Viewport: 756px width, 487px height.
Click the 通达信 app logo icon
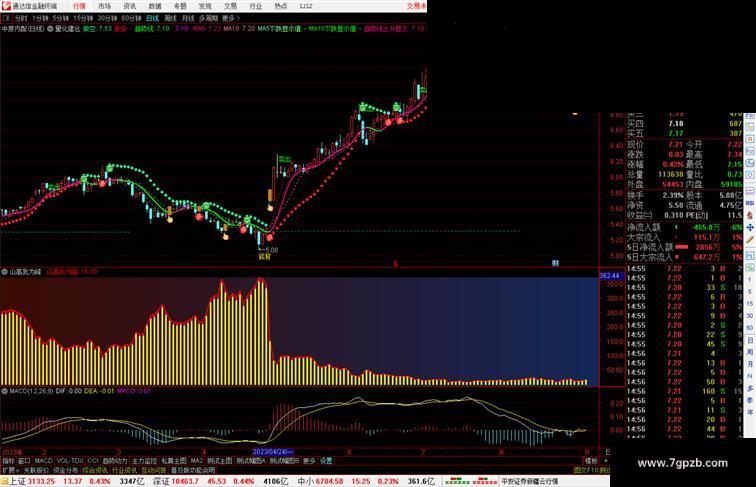tap(6, 6)
